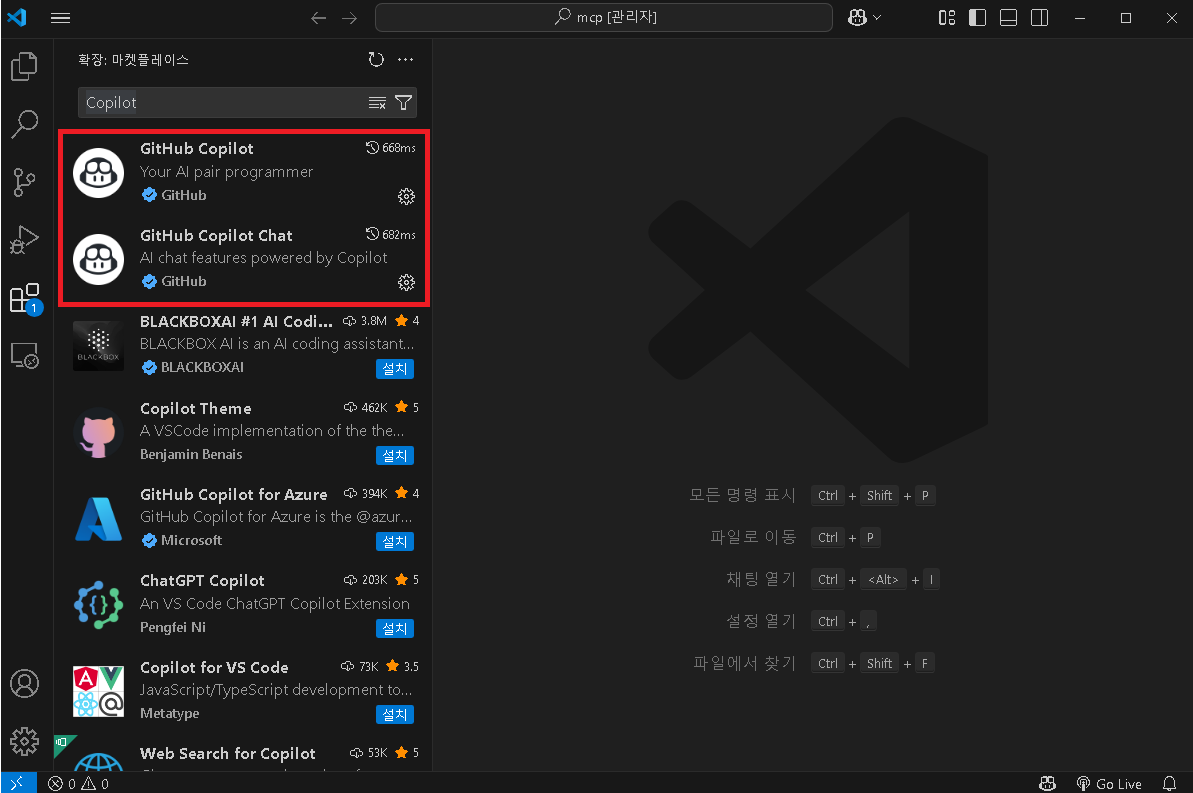Open the Remote Explorer view
The height and width of the screenshot is (793, 1193).
[x=24, y=355]
